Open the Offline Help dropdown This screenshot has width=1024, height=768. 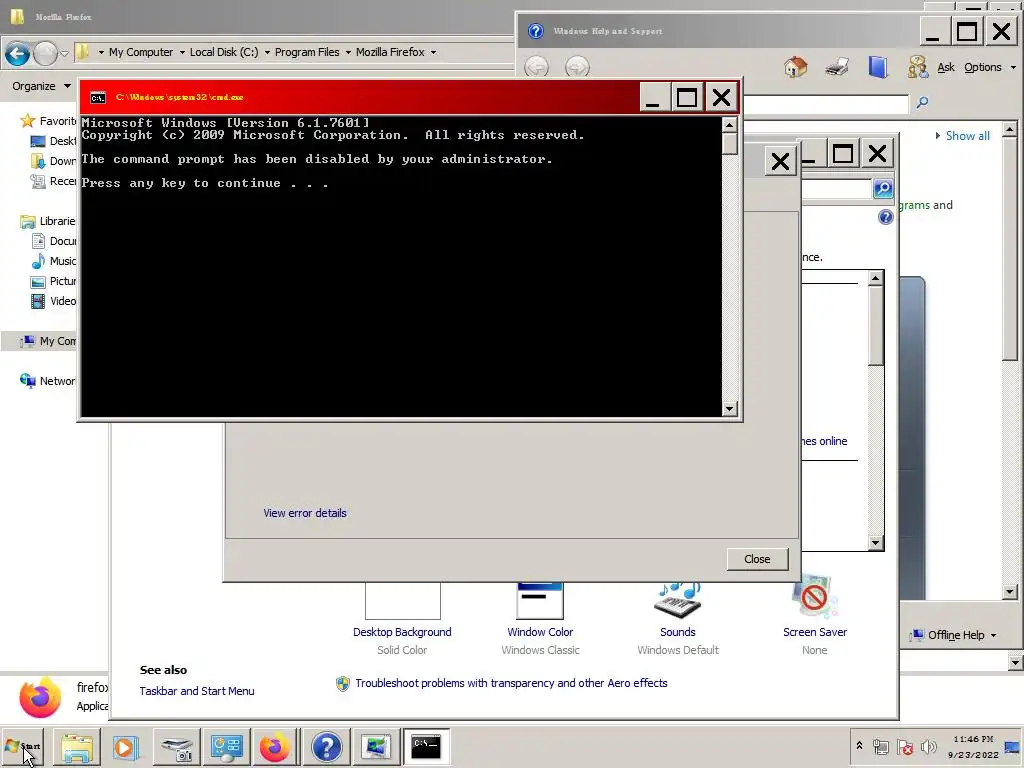[x=955, y=635]
